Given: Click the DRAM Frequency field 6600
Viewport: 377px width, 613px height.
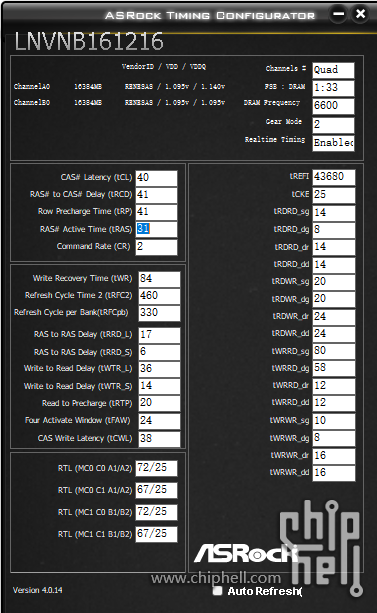Looking at the screenshot, I should [333, 106].
